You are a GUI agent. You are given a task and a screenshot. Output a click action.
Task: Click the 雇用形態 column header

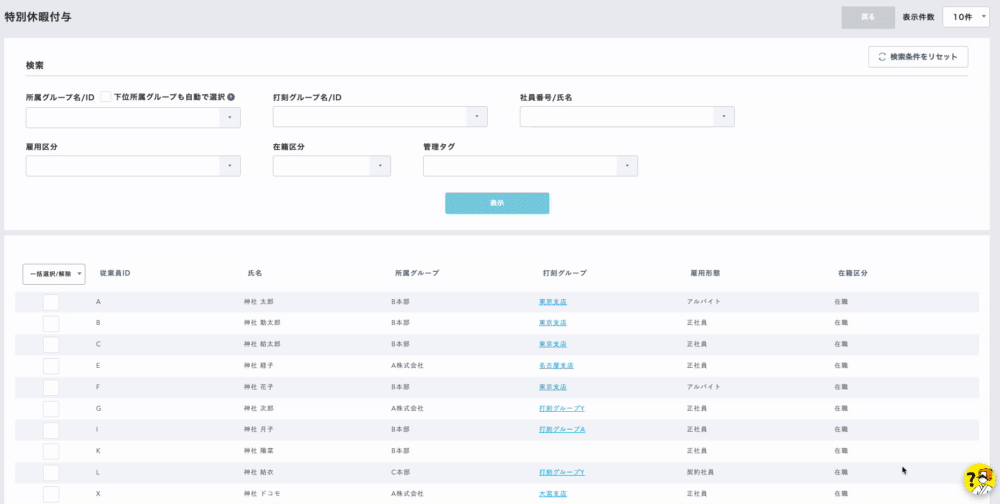point(705,273)
